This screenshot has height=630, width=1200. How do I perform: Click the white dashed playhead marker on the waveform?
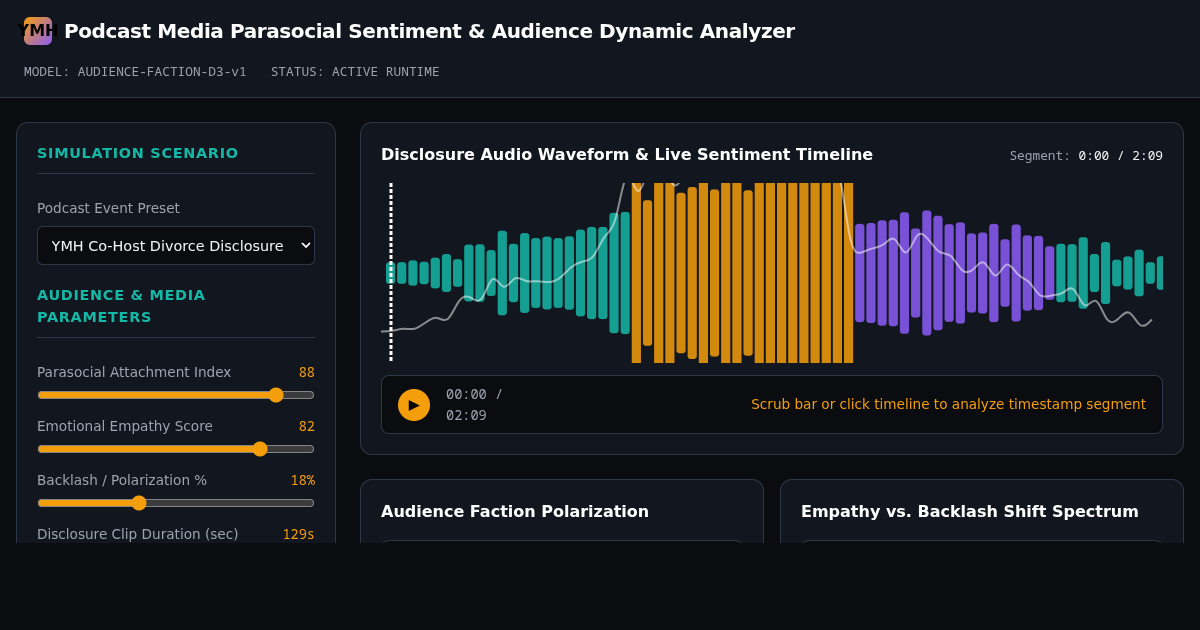click(391, 272)
